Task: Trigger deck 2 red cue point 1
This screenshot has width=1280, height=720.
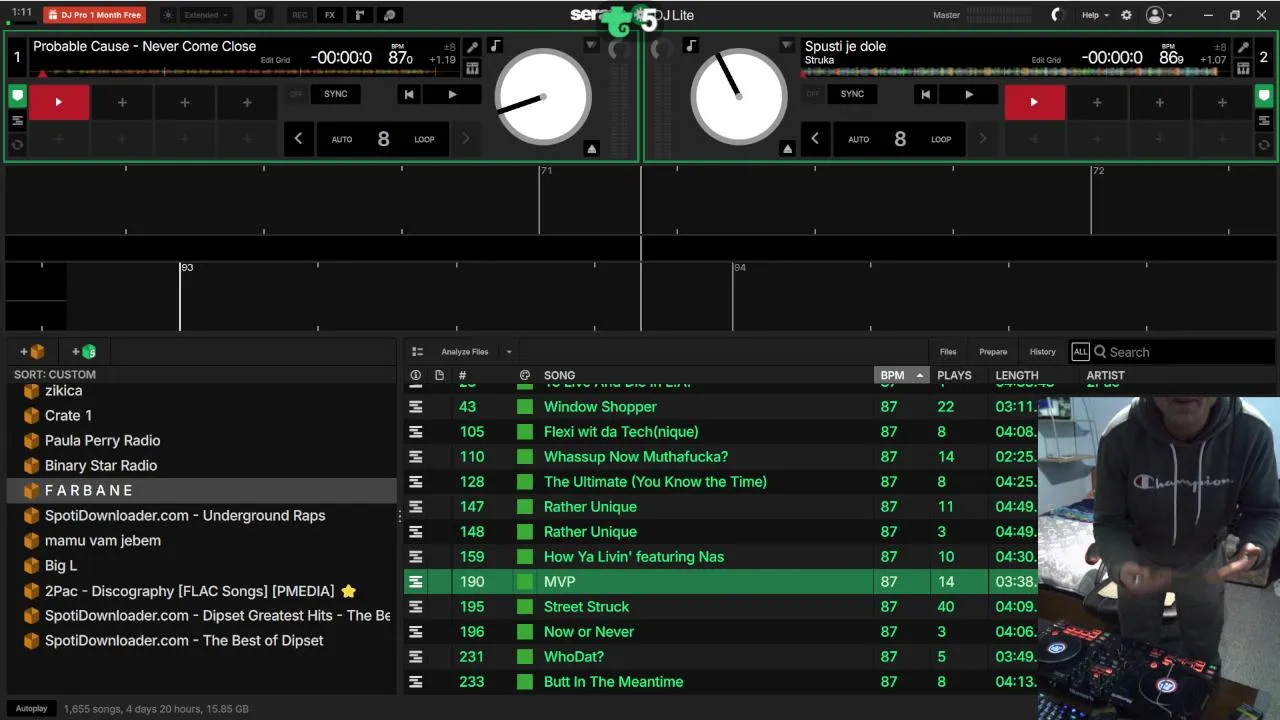Action: (x=1034, y=102)
